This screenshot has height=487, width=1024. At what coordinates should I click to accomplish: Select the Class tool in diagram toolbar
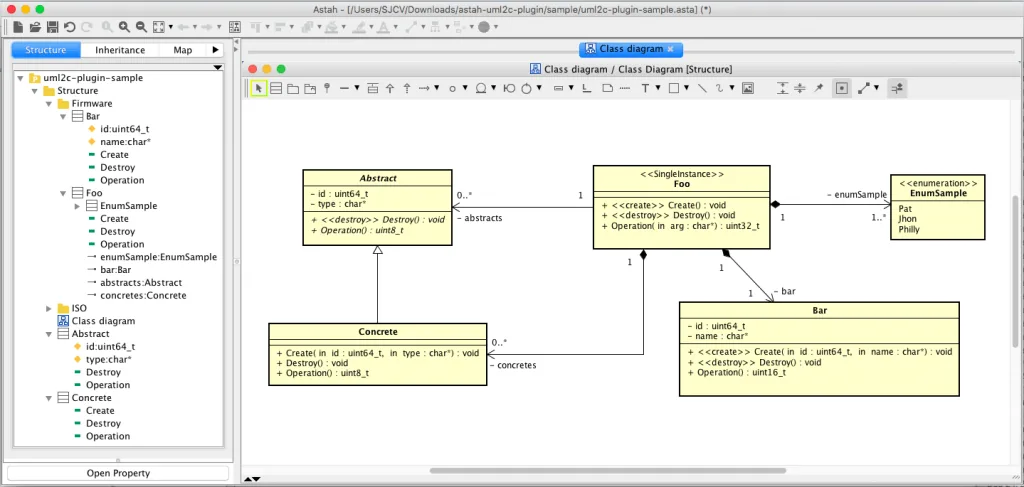point(276,88)
